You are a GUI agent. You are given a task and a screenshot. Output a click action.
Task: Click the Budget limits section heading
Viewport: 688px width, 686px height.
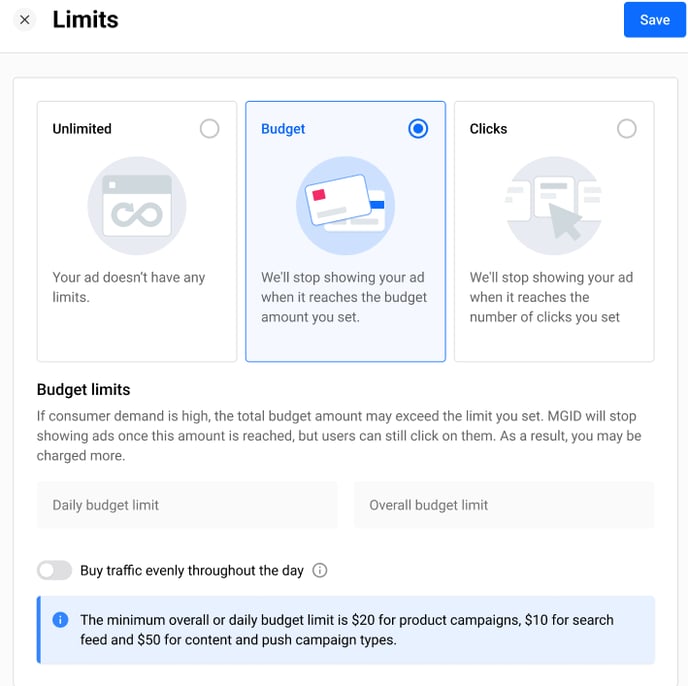point(83,389)
